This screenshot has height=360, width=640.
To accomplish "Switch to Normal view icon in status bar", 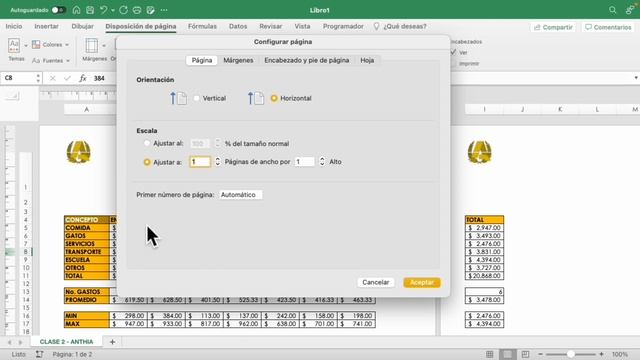I will pos(489,354).
